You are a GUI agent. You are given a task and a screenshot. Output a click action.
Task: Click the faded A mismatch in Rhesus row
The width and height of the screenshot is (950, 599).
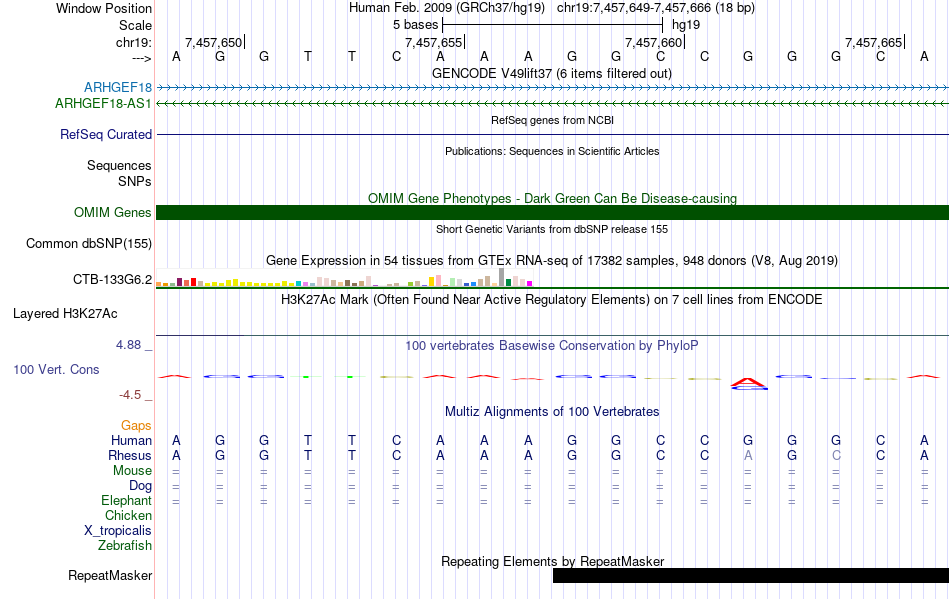748,455
